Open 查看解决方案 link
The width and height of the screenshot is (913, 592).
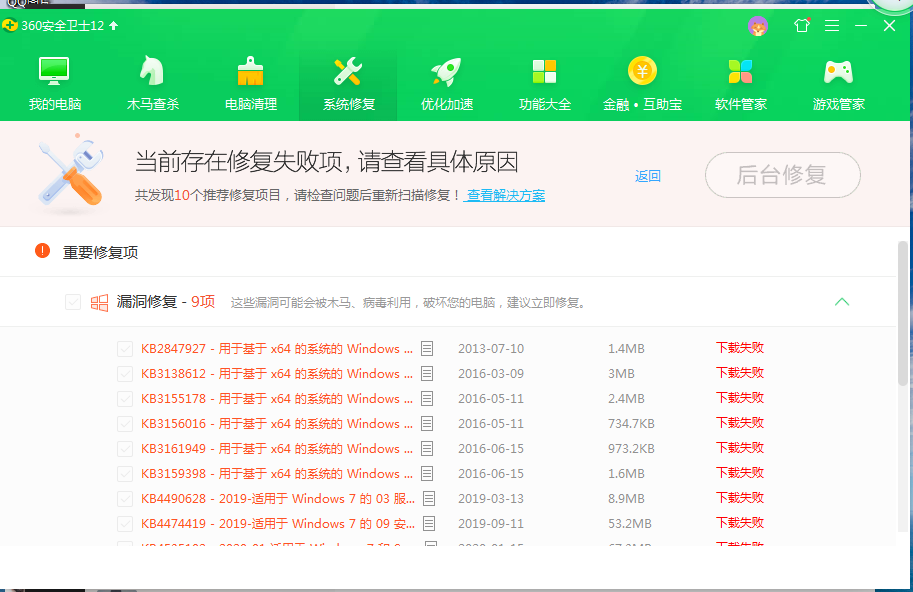[x=504, y=196]
